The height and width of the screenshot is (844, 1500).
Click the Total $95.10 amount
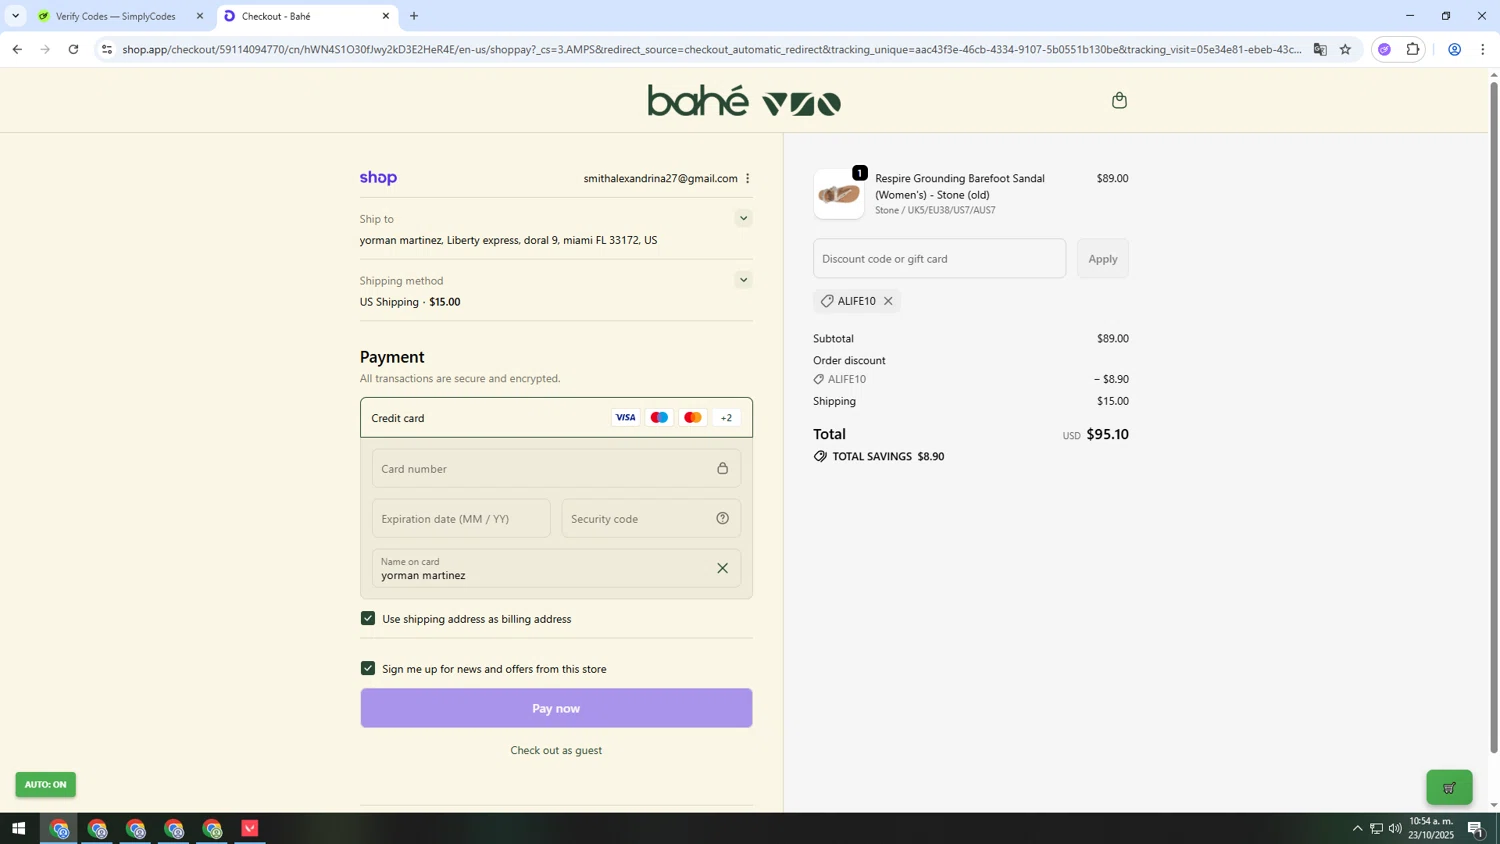click(x=1107, y=435)
